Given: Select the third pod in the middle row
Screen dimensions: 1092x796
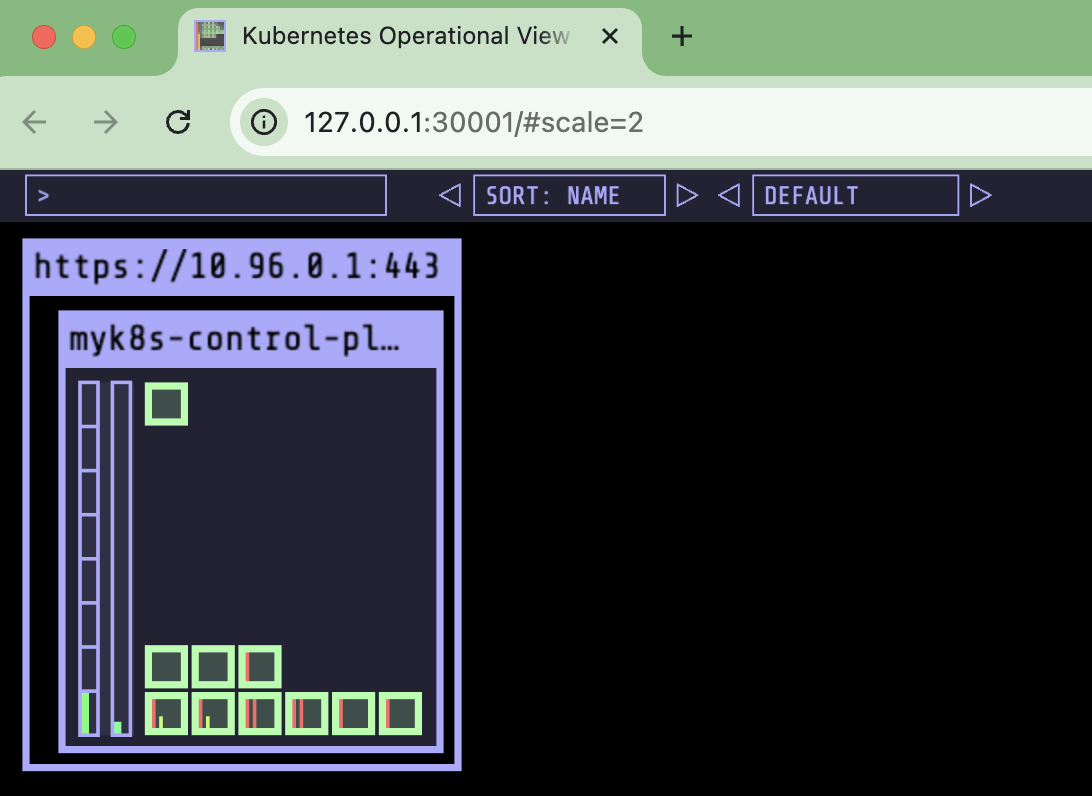Looking at the screenshot, I should 260,666.
